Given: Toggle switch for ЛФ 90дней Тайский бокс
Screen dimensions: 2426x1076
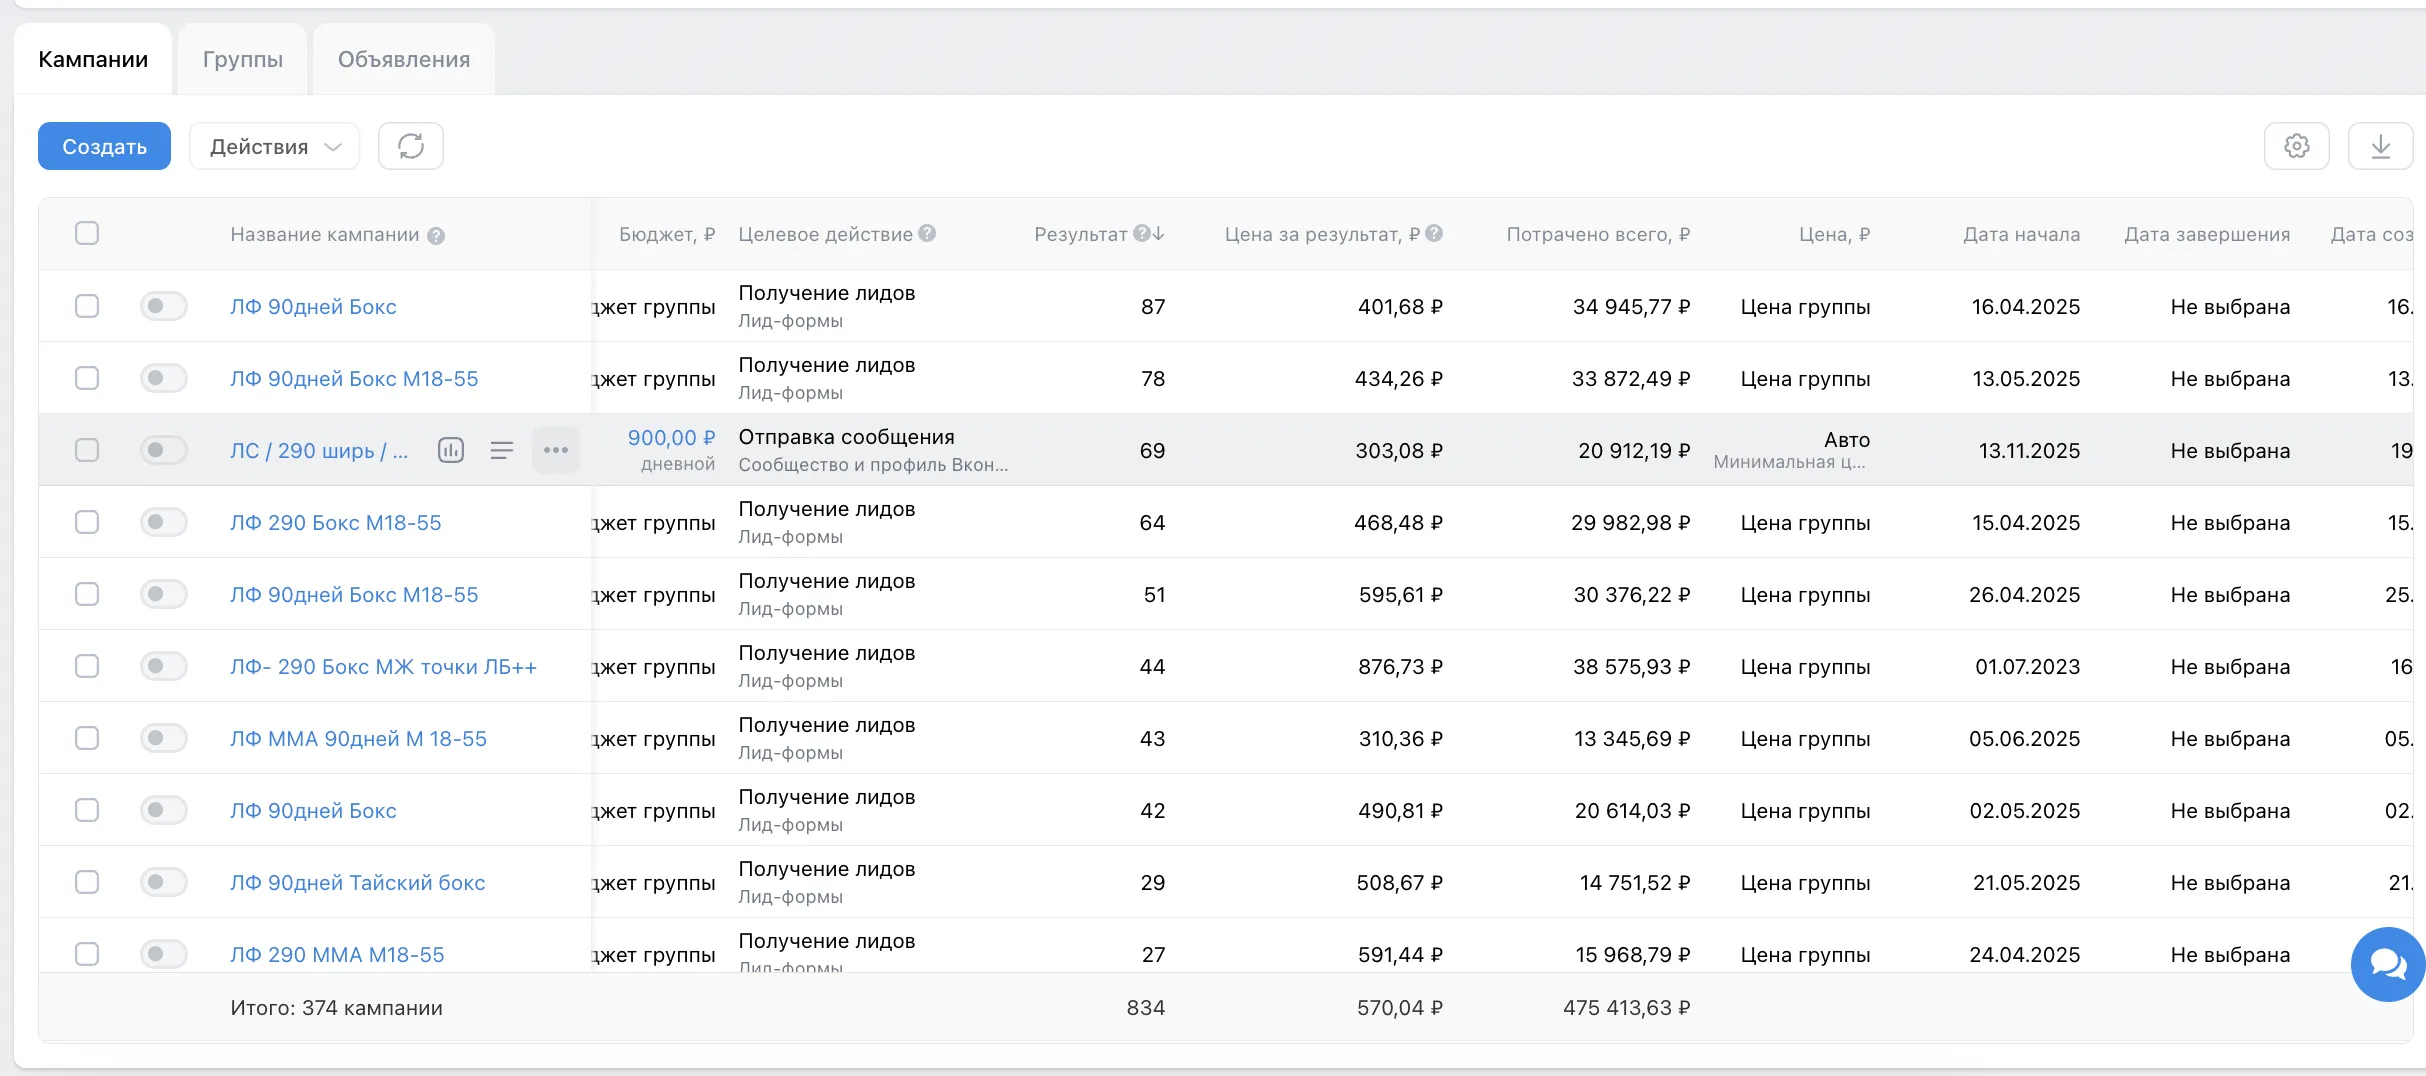Looking at the screenshot, I should pyautogui.click(x=164, y=882).
